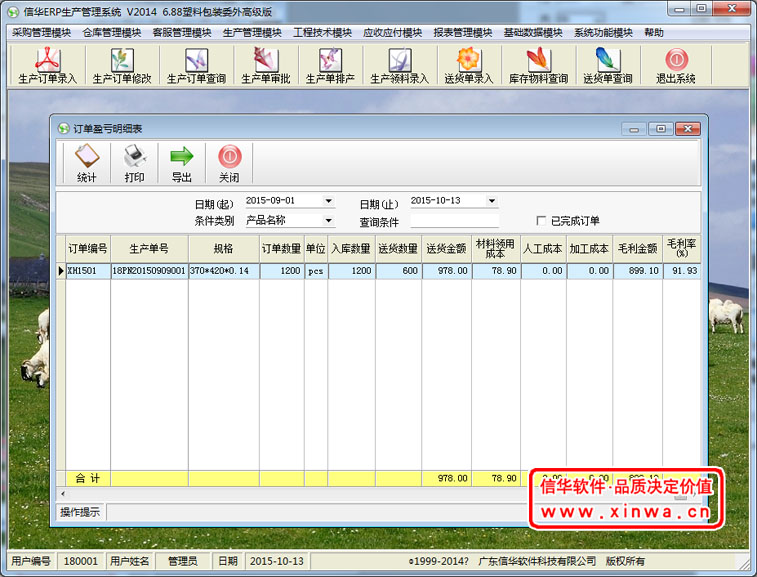Screen dimensions: 757x577
Task: Open 生产订单查询 toolbar icon
Action: pyautogui.click(x=196, y=65)
